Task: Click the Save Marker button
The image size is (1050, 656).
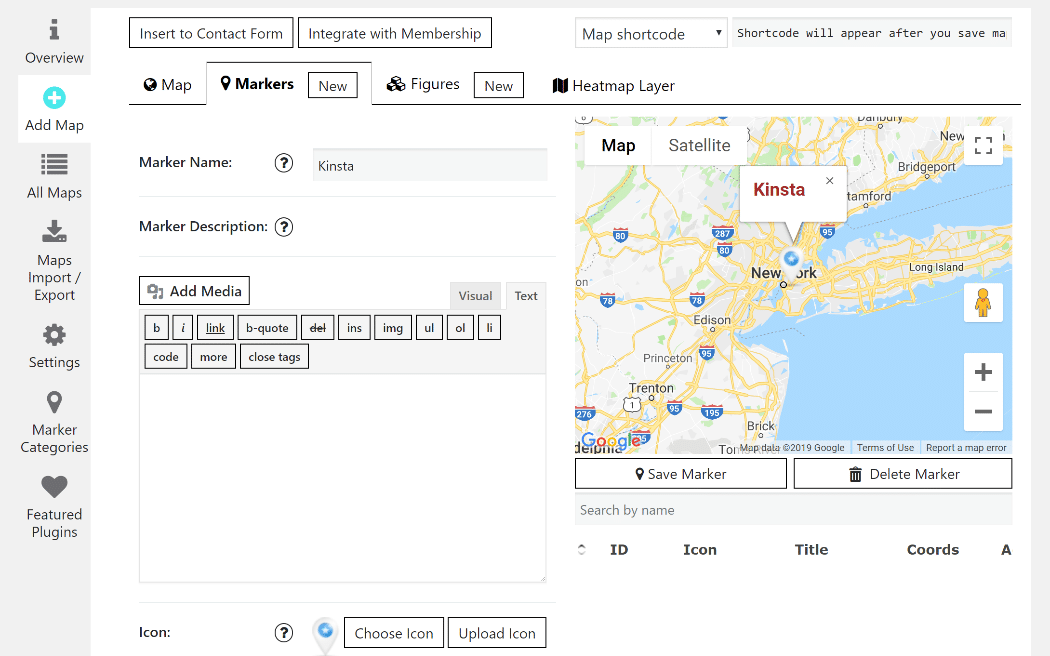Action: pyautogui.click(x=680, y=473)
